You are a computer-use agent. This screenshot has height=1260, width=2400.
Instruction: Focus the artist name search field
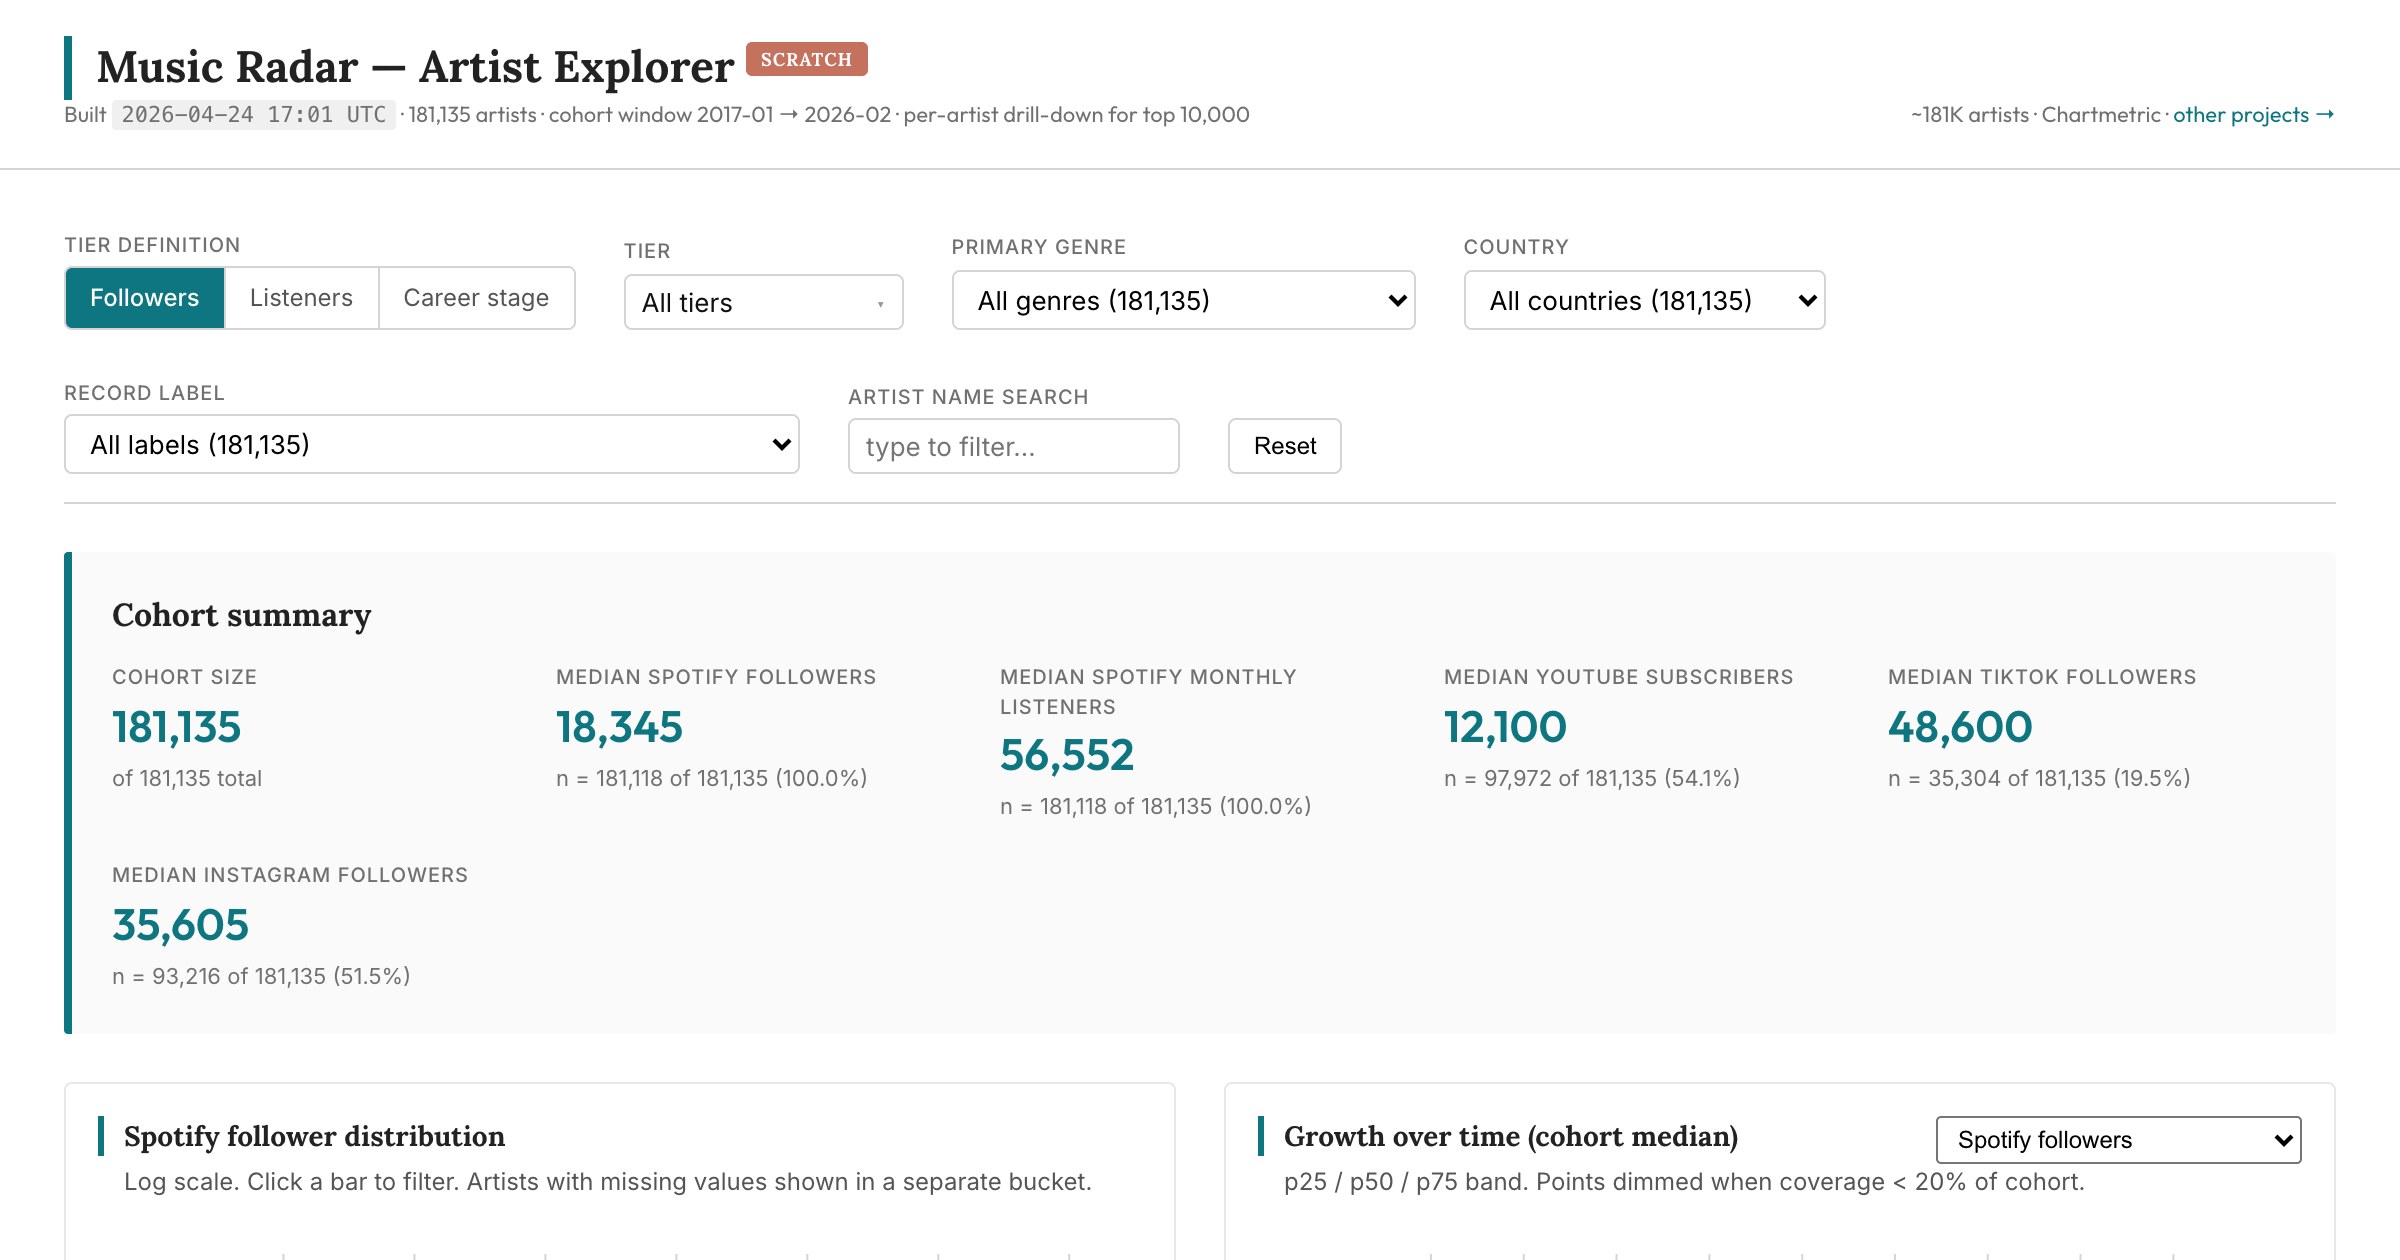1014,446
